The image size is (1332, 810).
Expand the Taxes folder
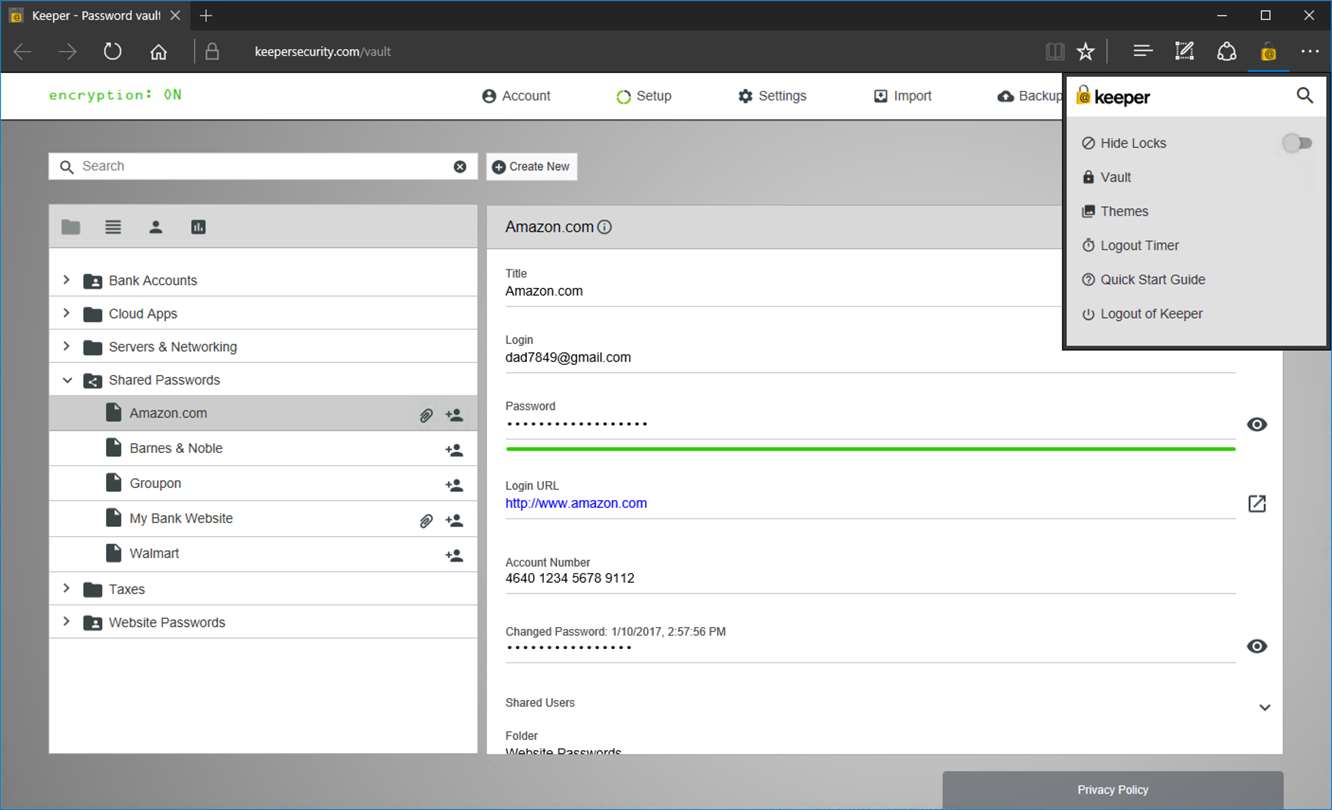[x=67, y=588]
